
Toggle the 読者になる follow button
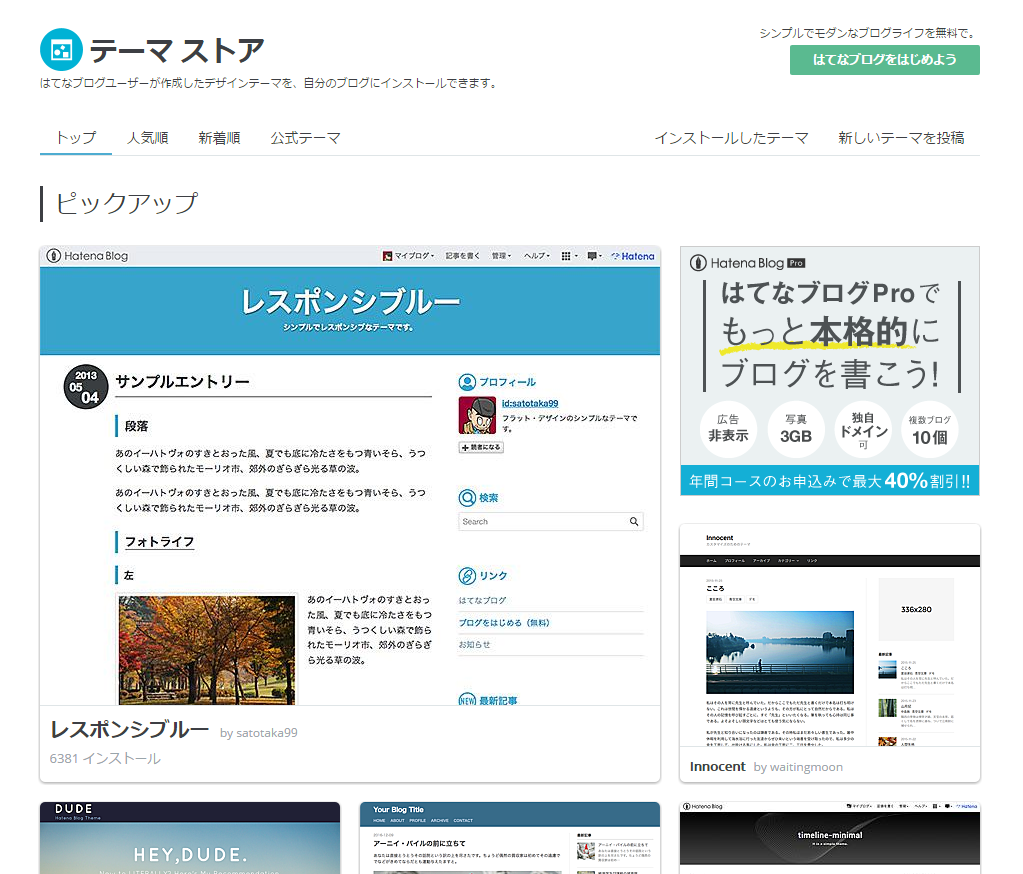click(481, 447)
